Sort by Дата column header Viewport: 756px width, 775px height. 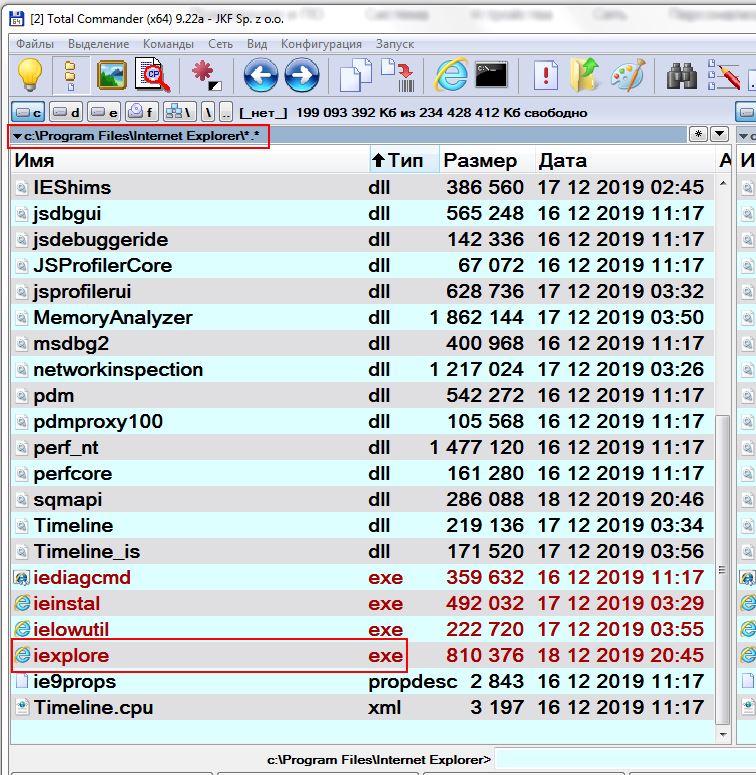coord(626,160)
